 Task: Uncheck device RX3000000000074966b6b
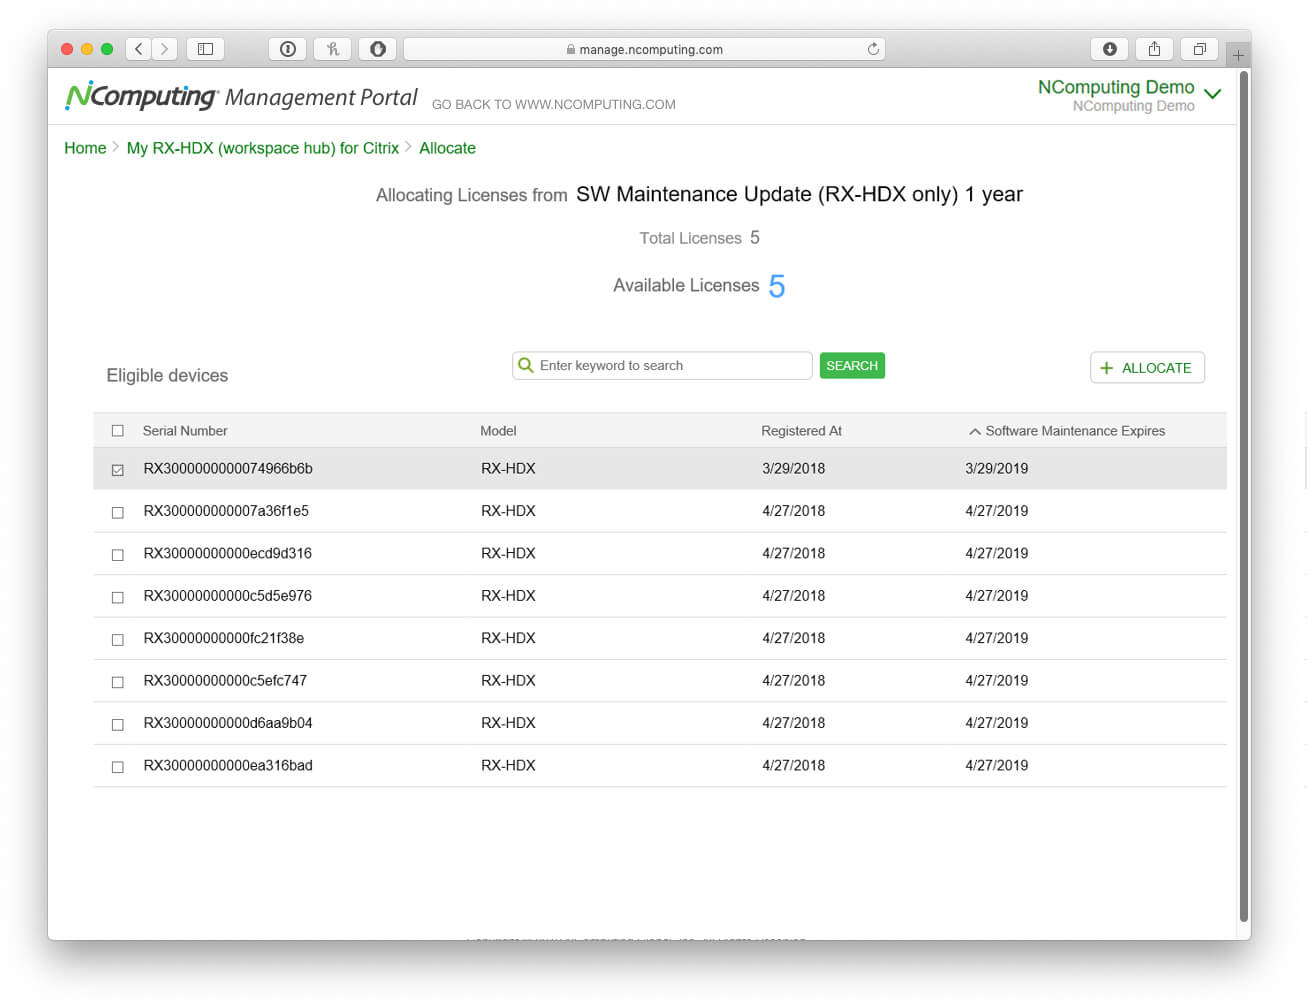118,469
